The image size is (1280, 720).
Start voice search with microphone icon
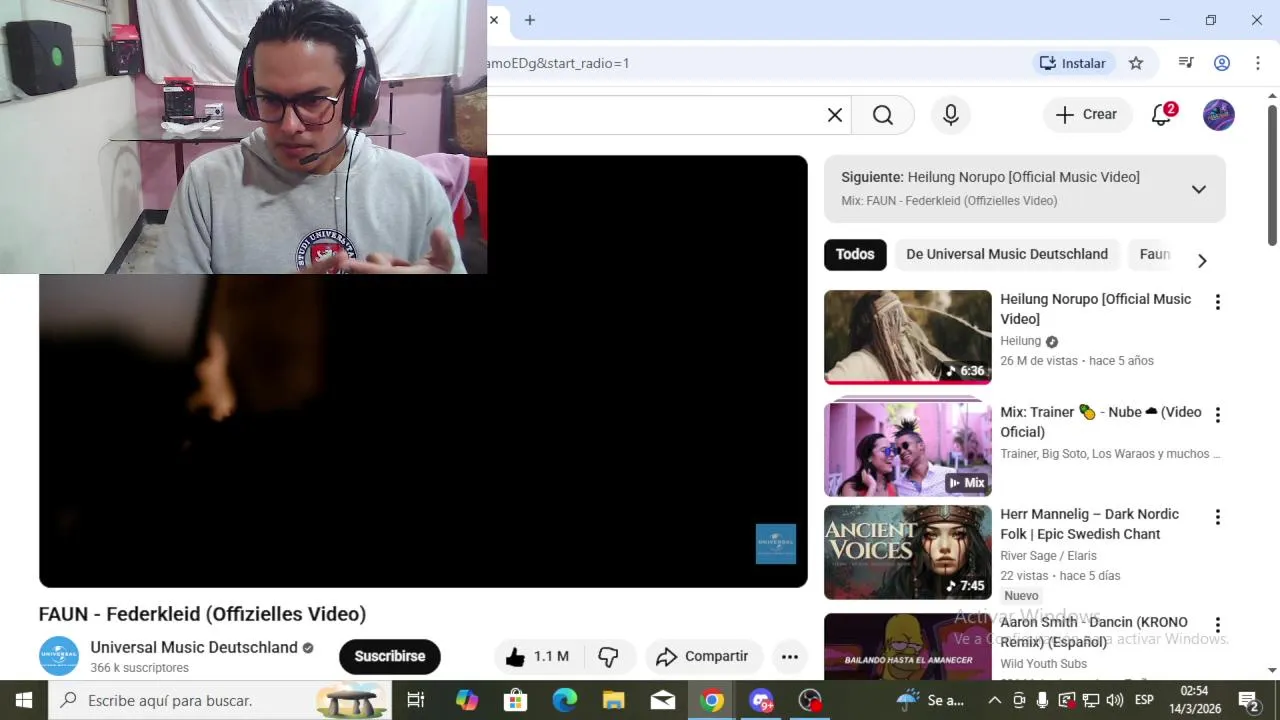pyautogui.click(x=951, y=115)
